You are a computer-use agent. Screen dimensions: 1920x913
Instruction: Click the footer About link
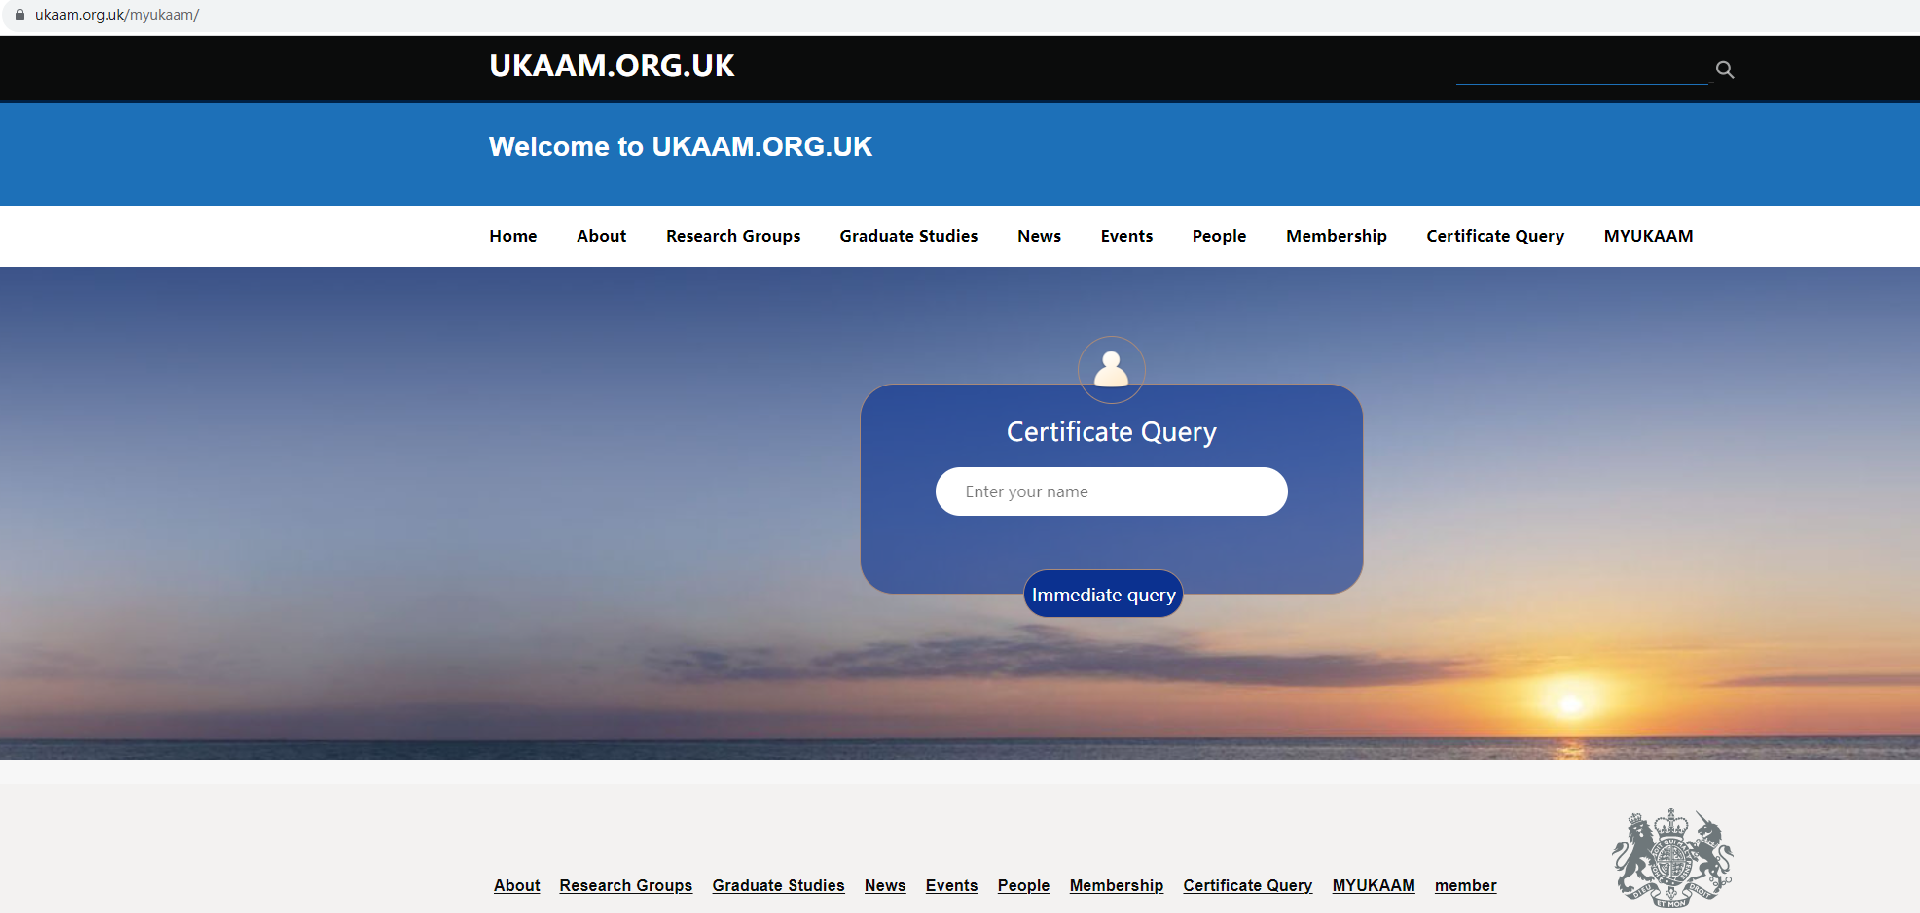[x=517, y=885]
